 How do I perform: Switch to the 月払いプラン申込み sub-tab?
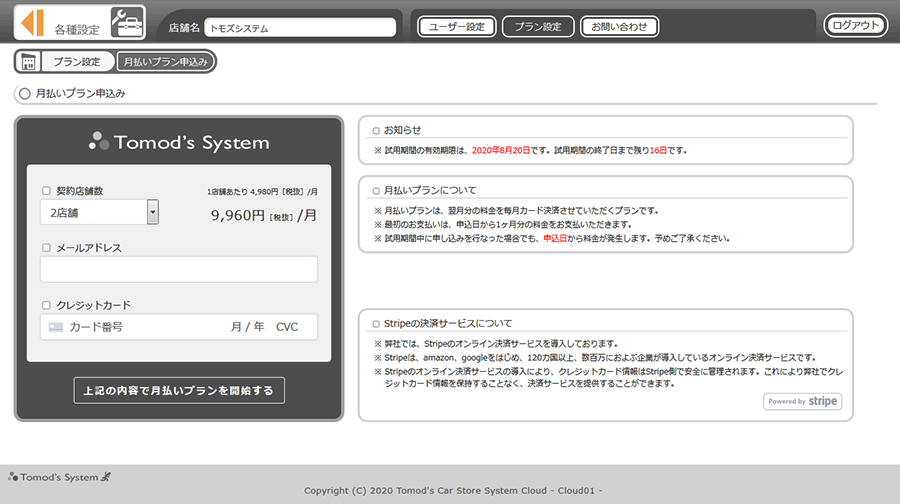[165, 61]
